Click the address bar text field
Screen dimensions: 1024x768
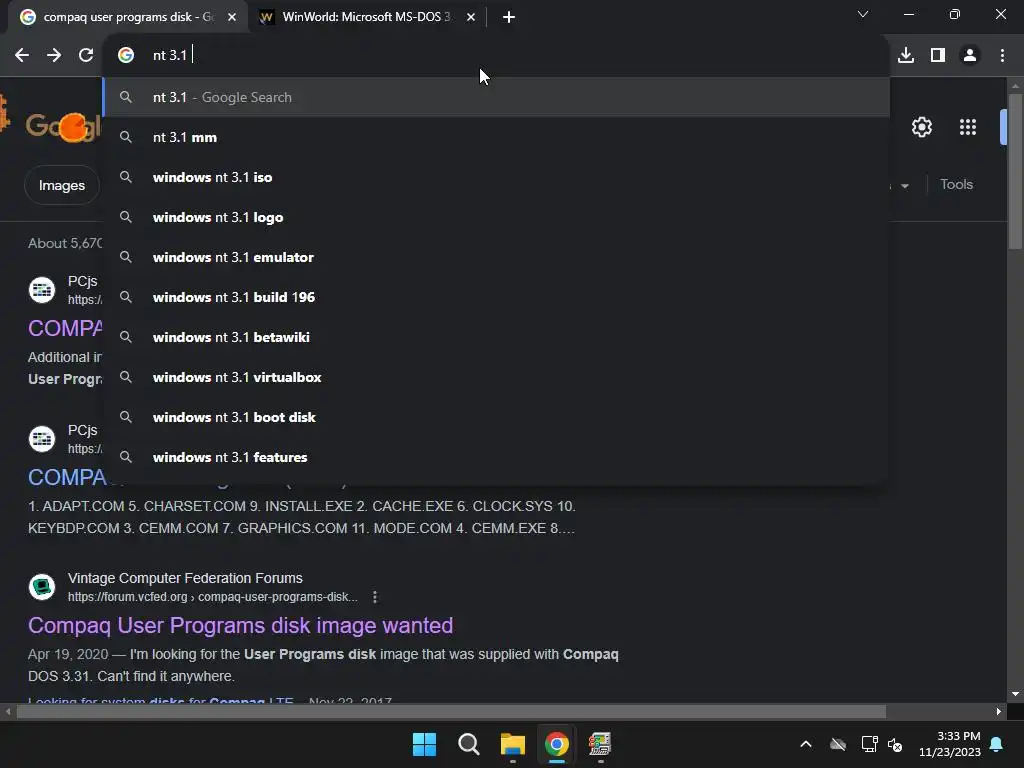pos(496,56)
